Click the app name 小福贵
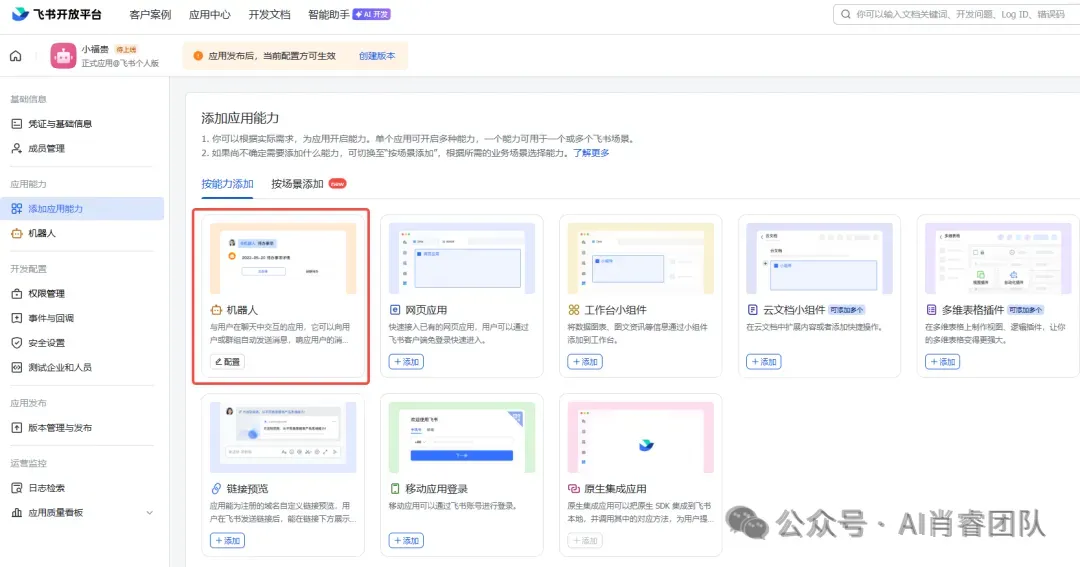The width and height of the screenshot is (1080, 567). coord(95,50)
